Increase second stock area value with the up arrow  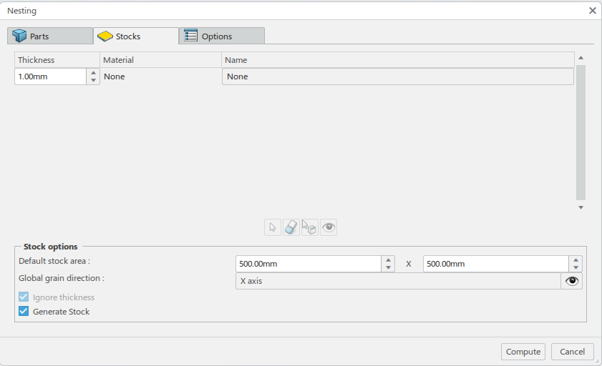(x=576, y=260)
